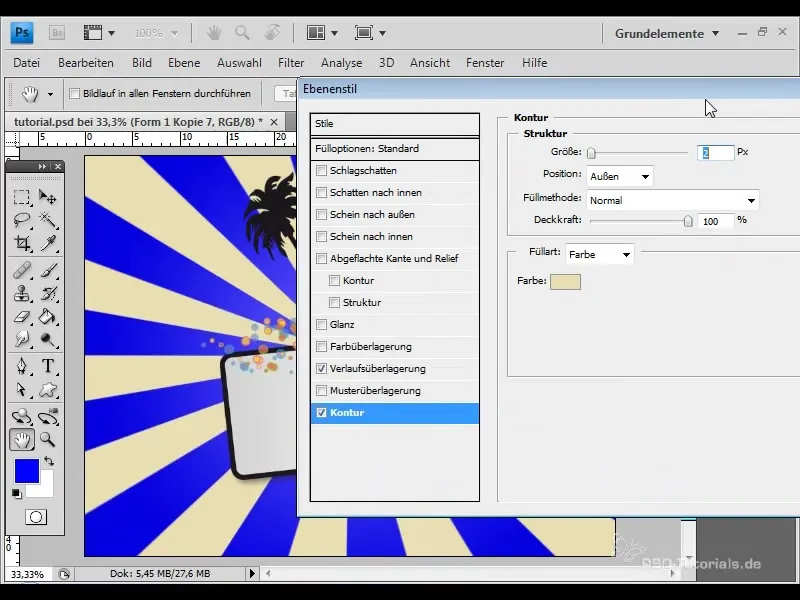Close the tutorial.psd document tab
This screenshot has height=600, width=800.
274,122
